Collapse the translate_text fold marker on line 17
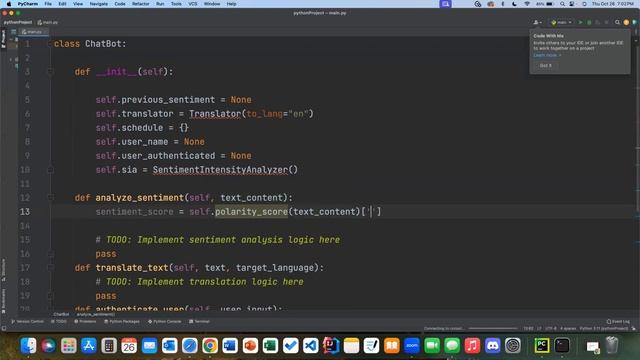 click(51, 268)
